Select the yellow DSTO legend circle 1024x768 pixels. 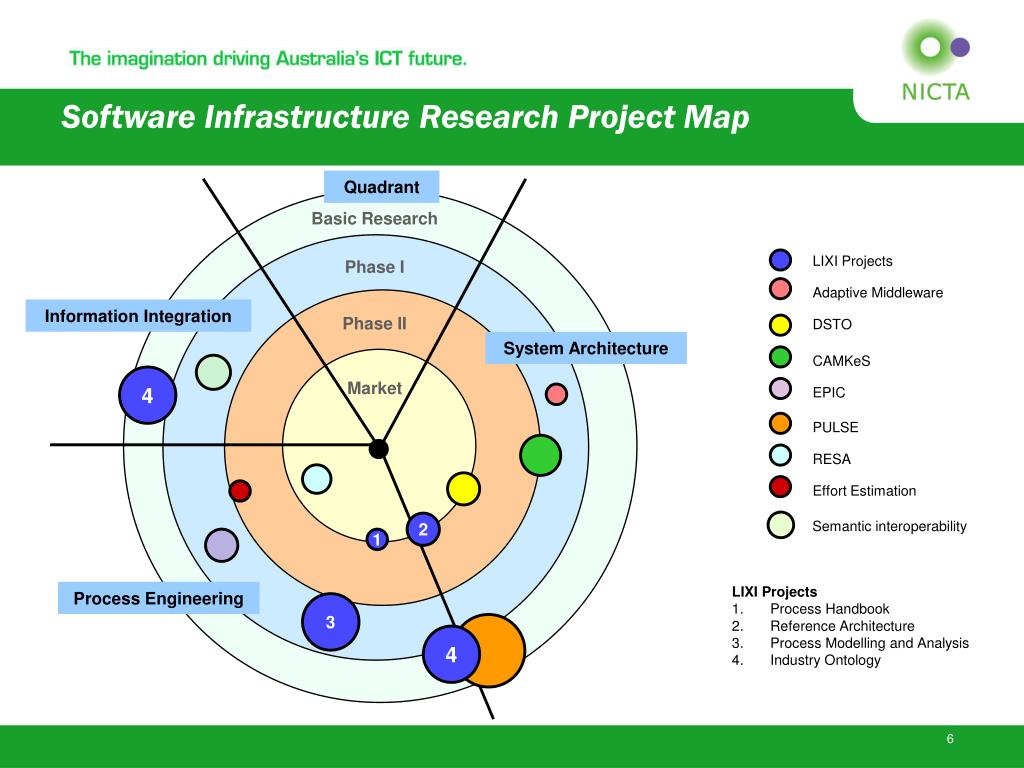coord(780,325)
